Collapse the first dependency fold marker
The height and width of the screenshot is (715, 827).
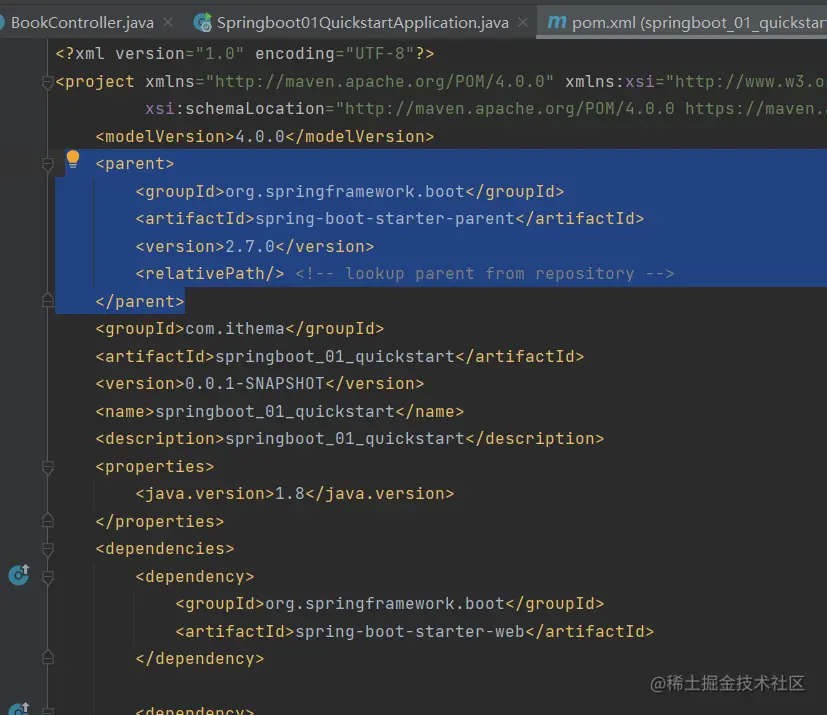[47, 577]
